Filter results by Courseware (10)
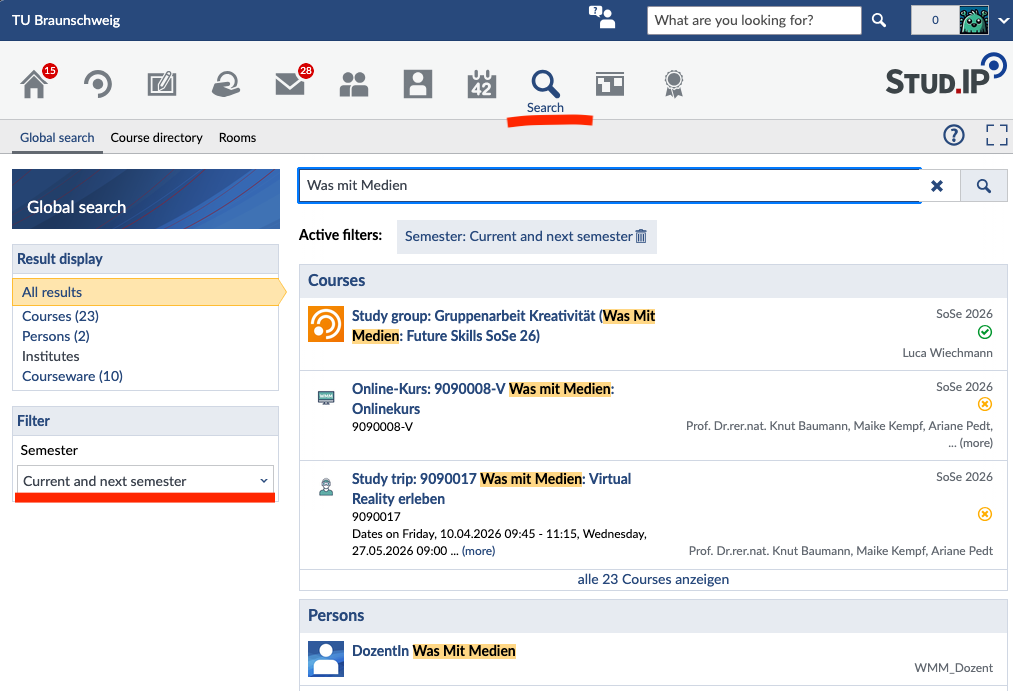 pyautogui.click(x=72, y=376)
